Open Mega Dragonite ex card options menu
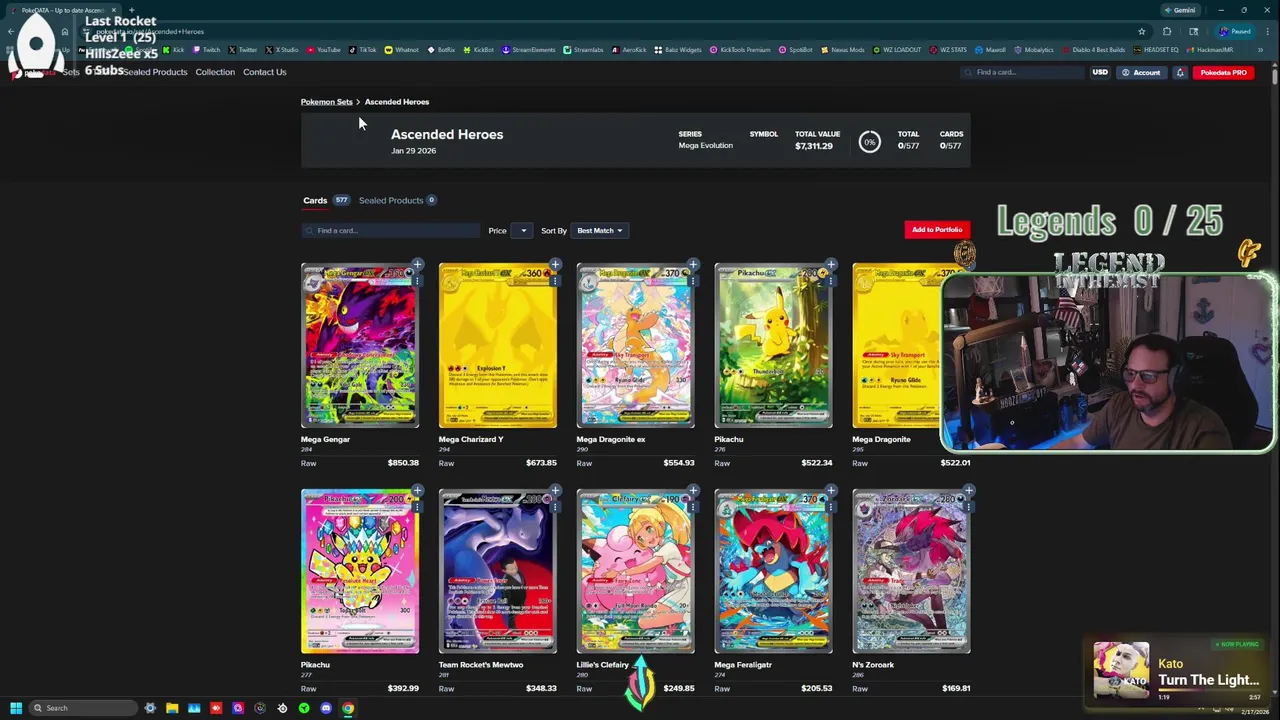The width and height of the screenshot is (1280, 720). tap(693, 281)
